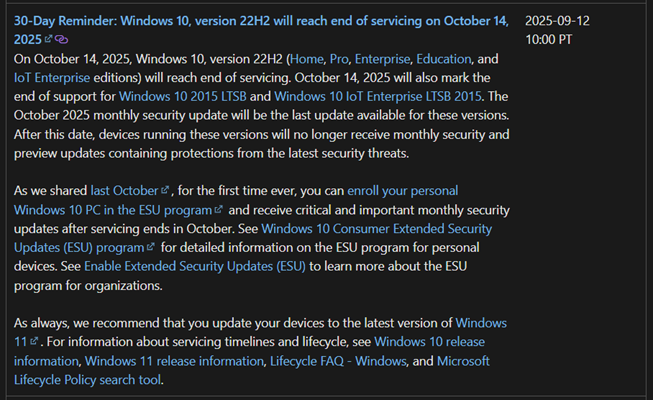The image size is (653, 400).
Task: Click external-link icon after "Updates (ESU) program"
Action: click(151, 248)
